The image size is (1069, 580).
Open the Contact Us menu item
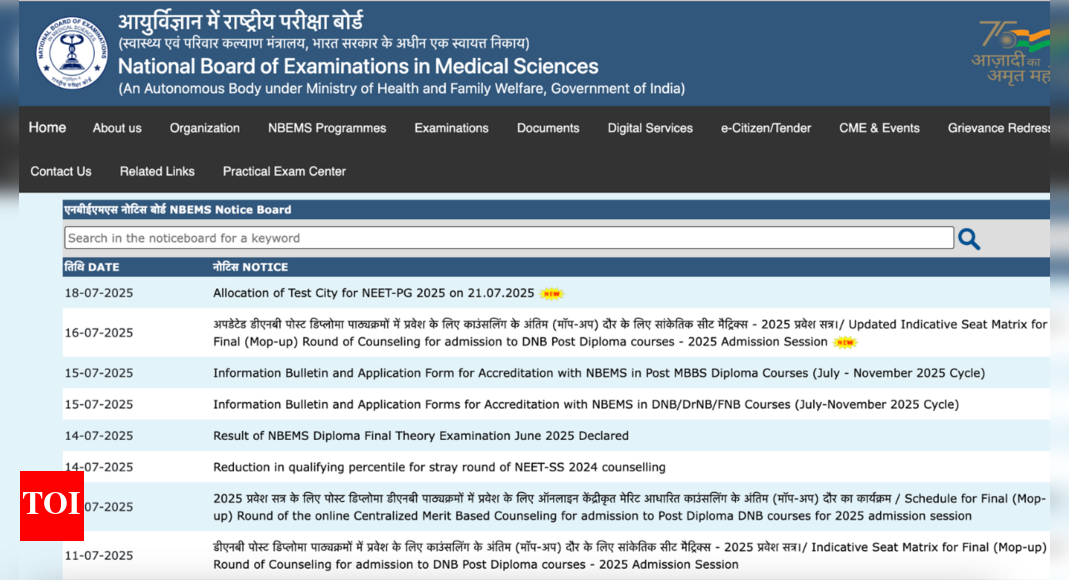[61, 172]
